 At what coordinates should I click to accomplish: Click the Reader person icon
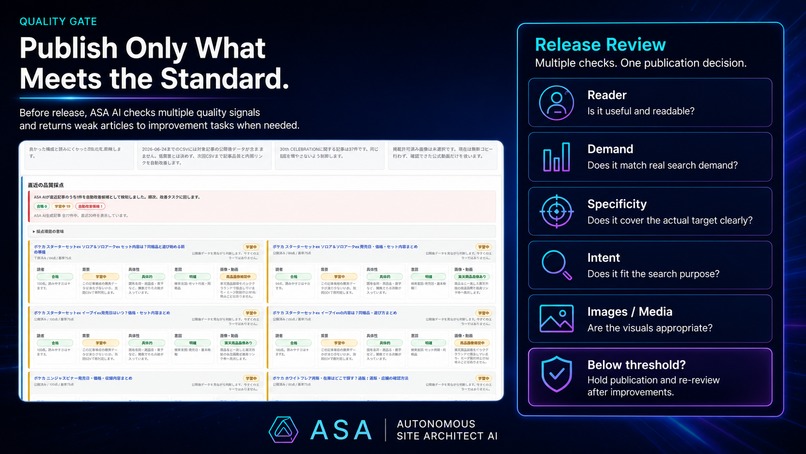click(556, 103)
